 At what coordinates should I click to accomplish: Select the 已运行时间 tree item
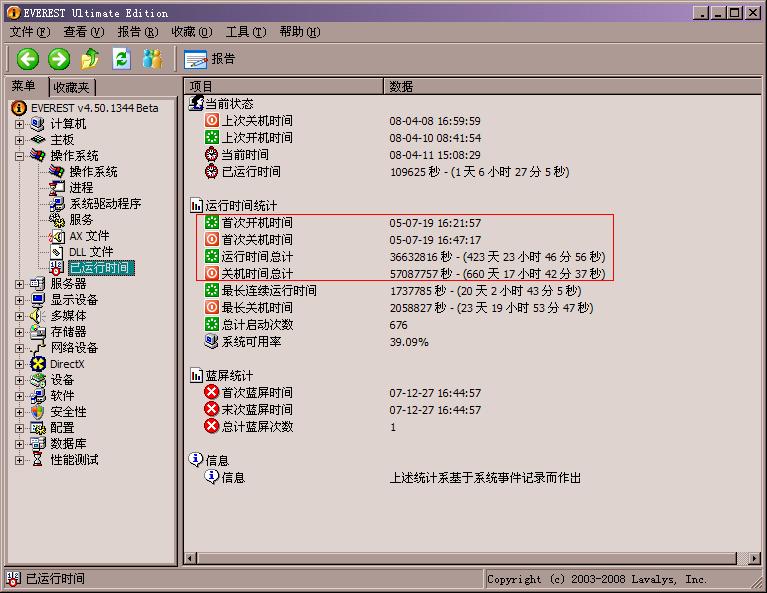(100, 268)
